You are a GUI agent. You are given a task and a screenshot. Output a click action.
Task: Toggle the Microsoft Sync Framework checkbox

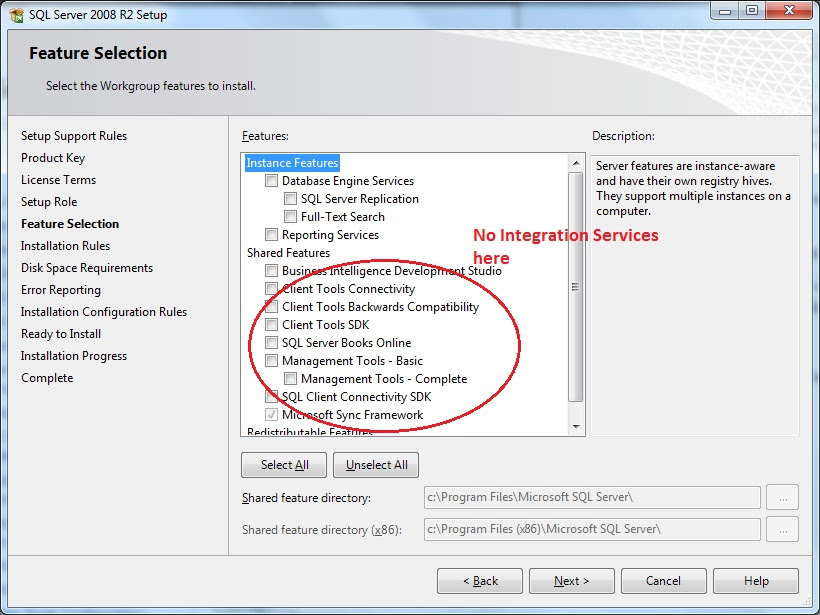[271, 415]
